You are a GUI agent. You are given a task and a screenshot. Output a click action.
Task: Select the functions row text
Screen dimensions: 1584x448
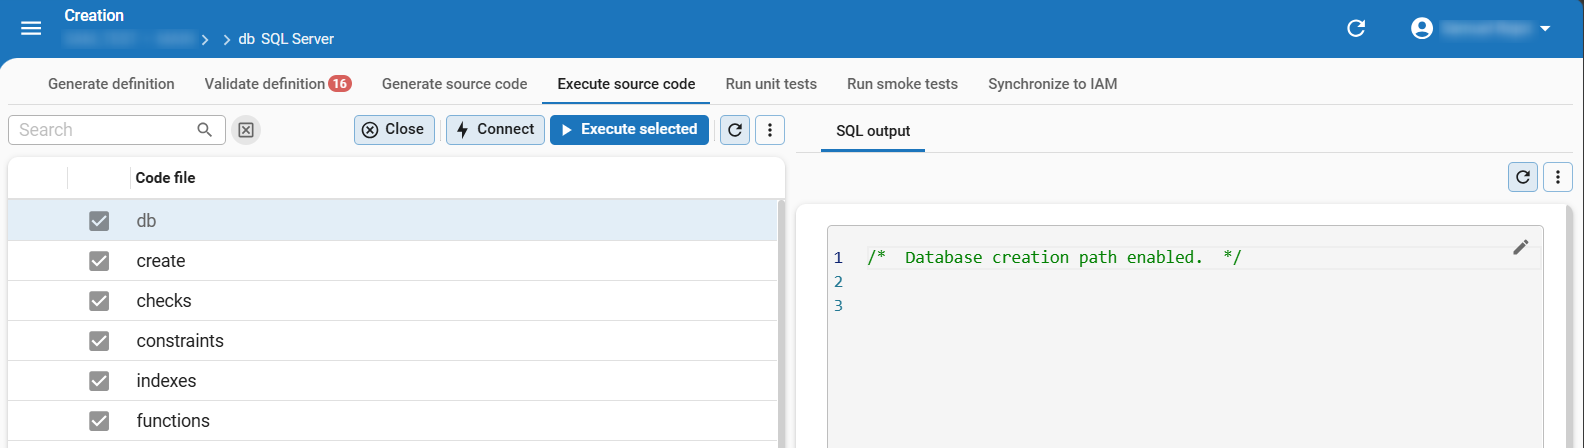173,421
